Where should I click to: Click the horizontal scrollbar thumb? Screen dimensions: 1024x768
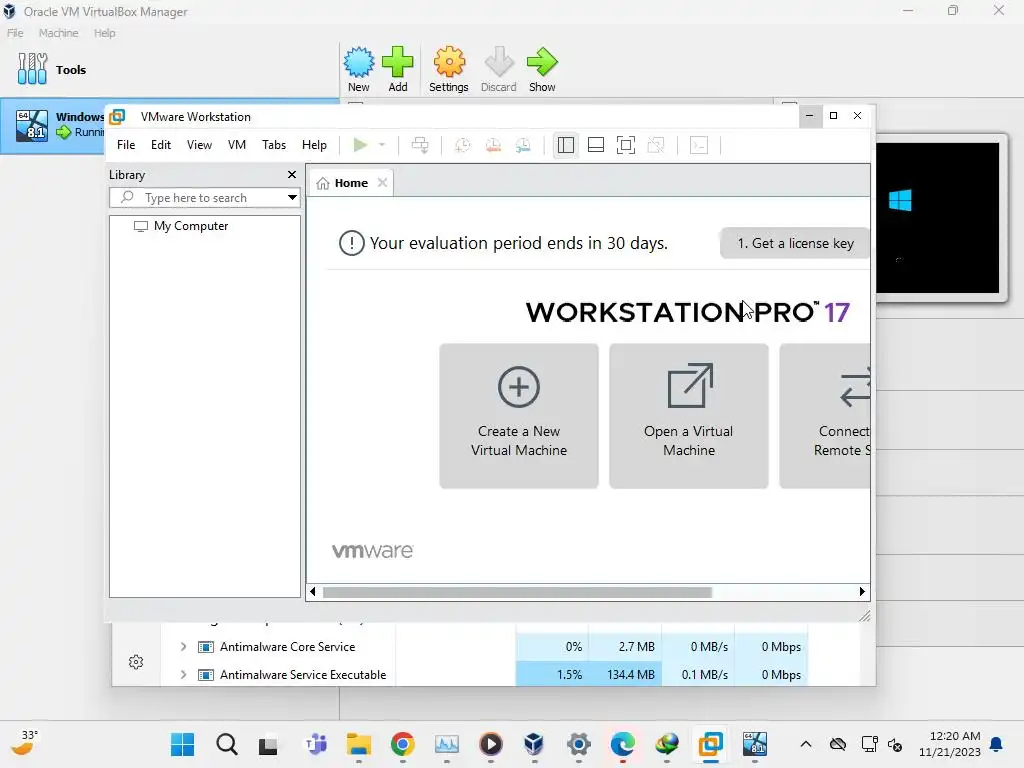517,592
